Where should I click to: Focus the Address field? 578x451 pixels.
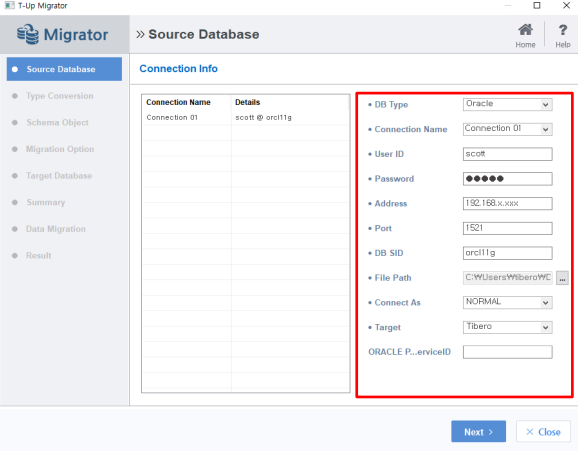coord(507,204)
